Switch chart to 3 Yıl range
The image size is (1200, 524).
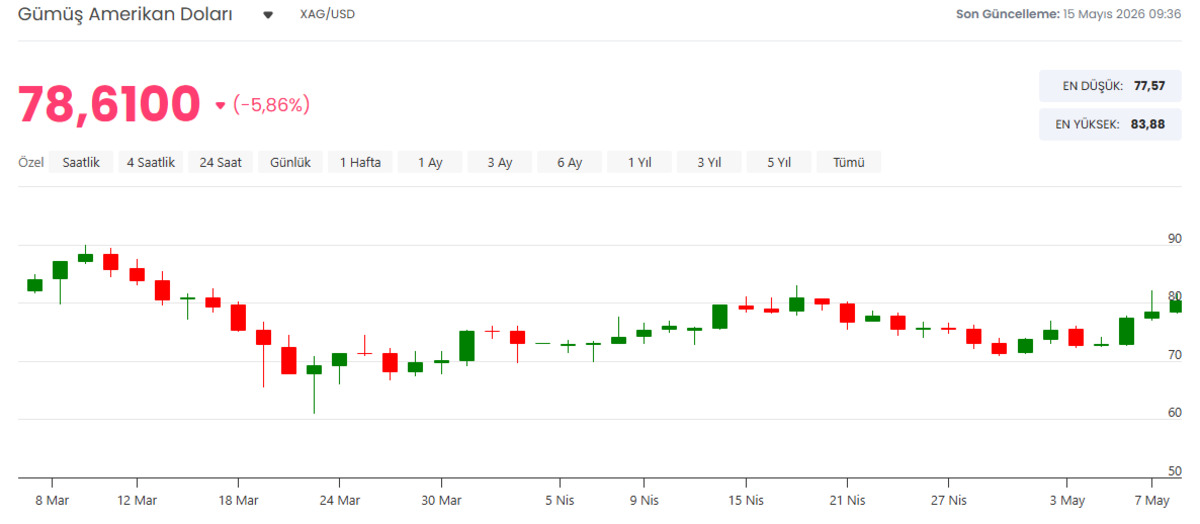tap(709, 162)
